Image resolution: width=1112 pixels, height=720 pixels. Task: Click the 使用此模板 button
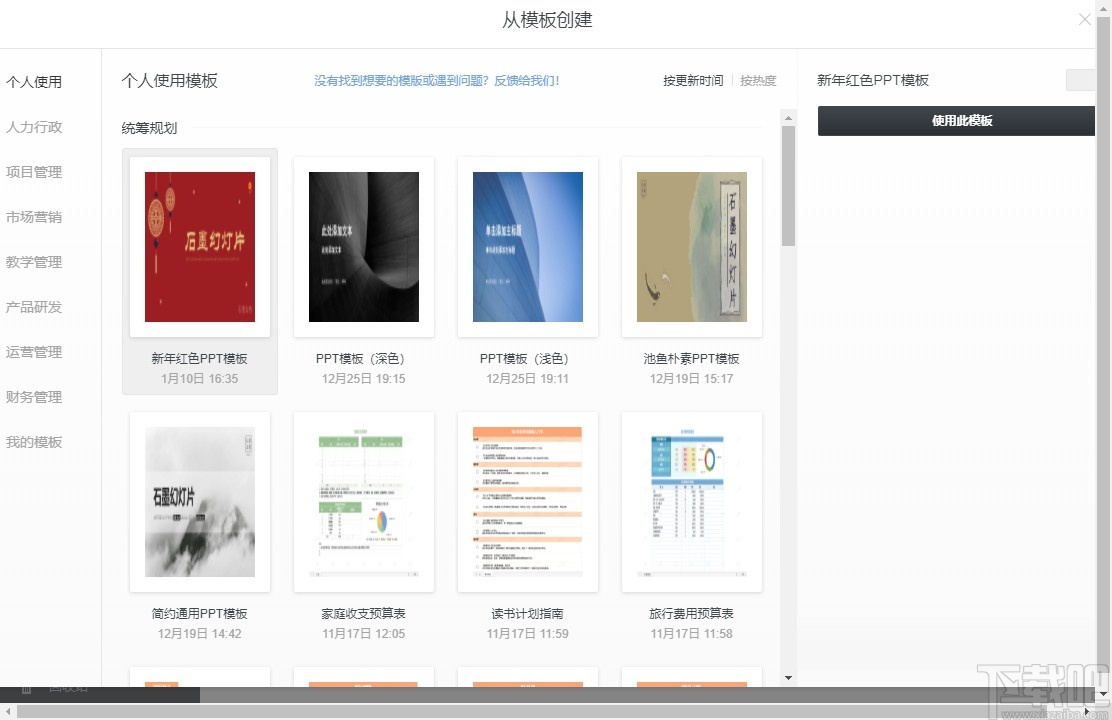click(x=957, y=121)
